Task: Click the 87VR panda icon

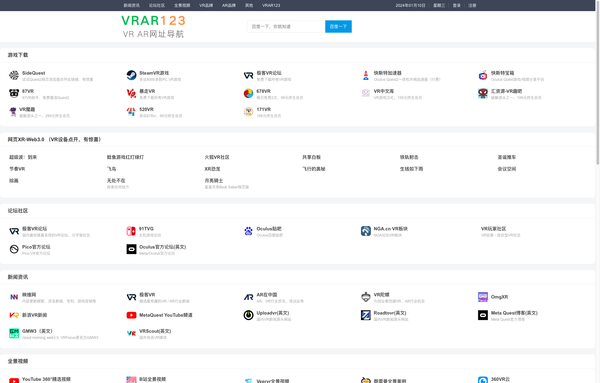Action: click(x=14, y=93)
